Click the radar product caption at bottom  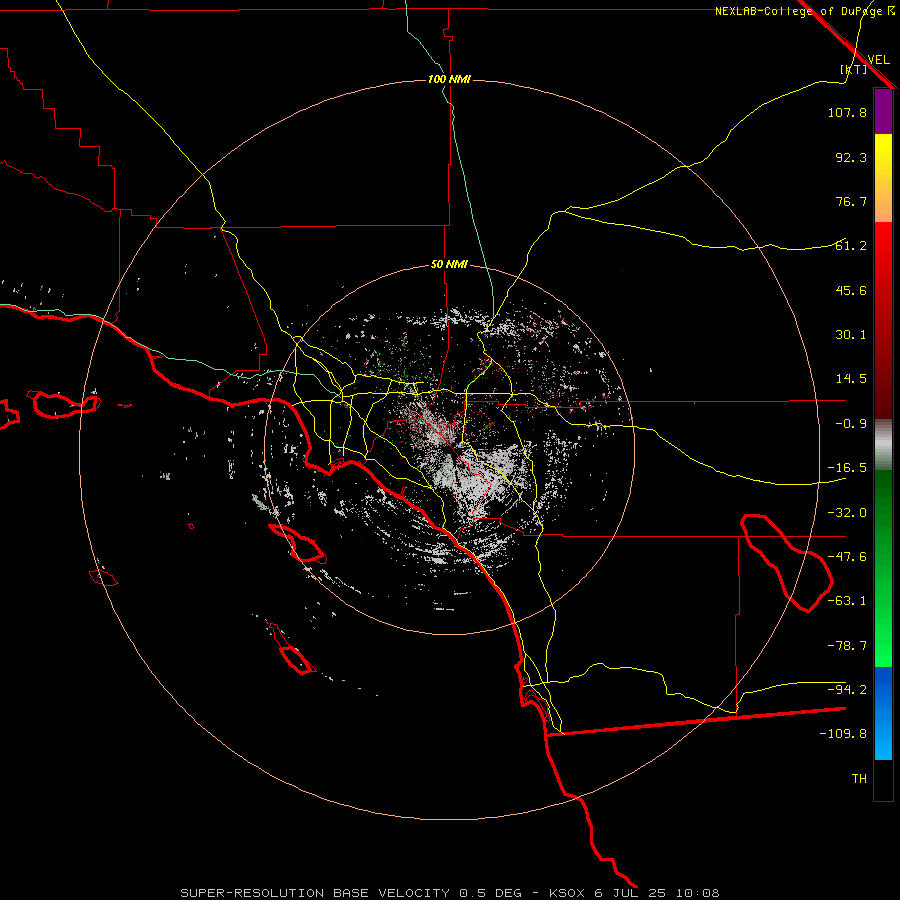click(x=450, y=893)
